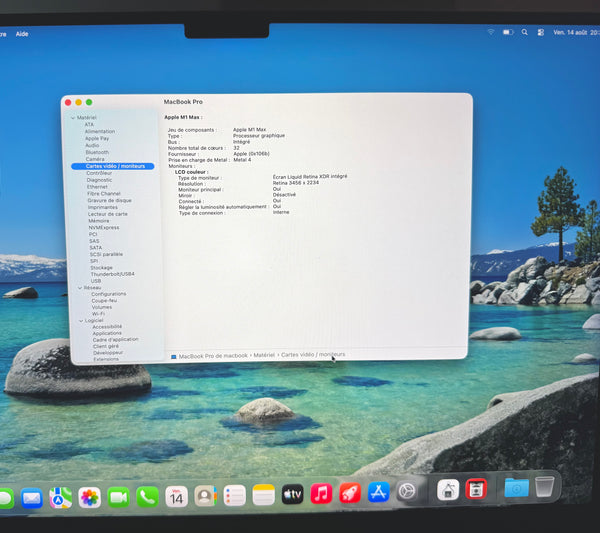Screen dimensions: 600x533
Task: Open the Photos app in the Dock
Action: coord(90,497)
